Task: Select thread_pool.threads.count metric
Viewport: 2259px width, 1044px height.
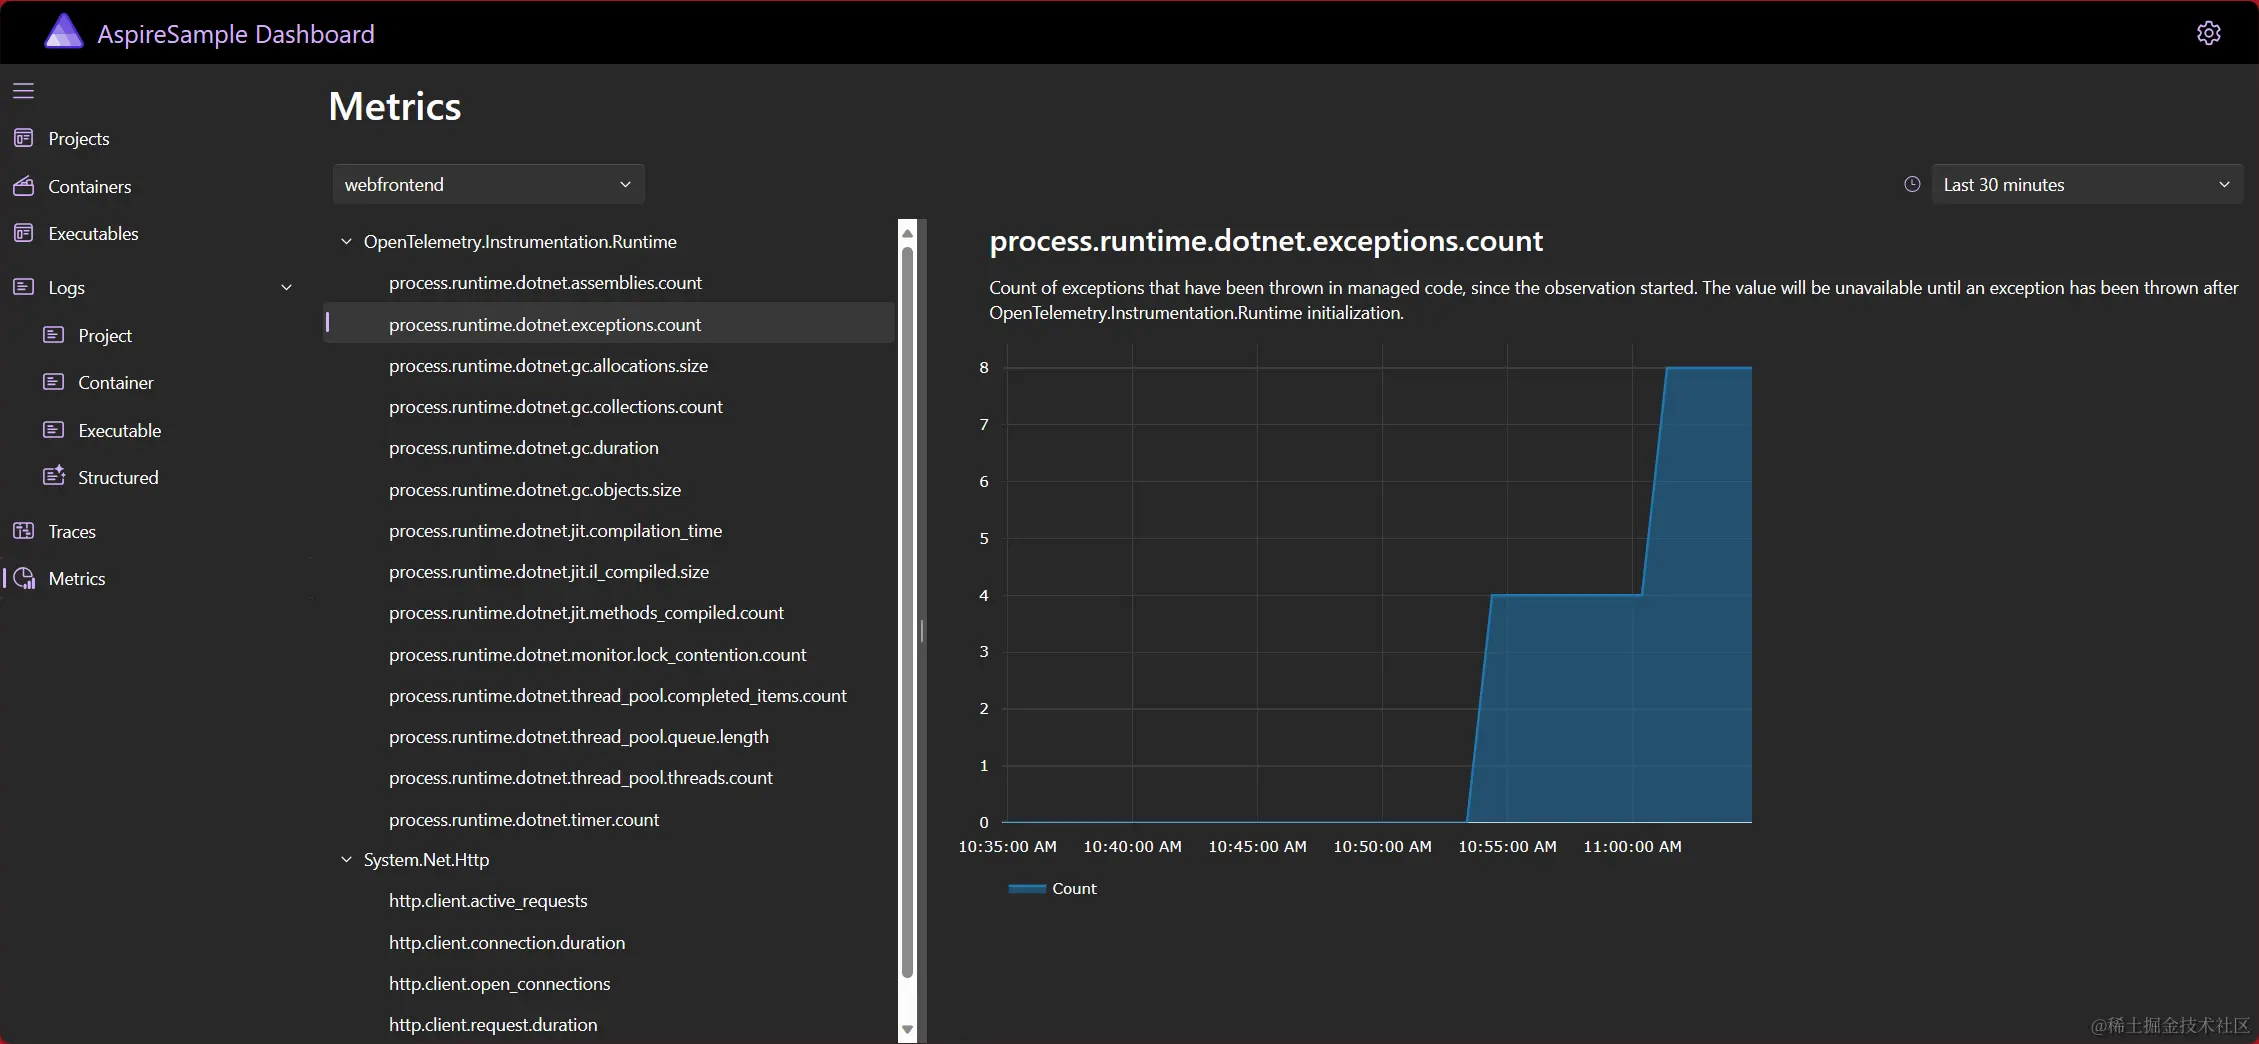Action: pos(581,777)
